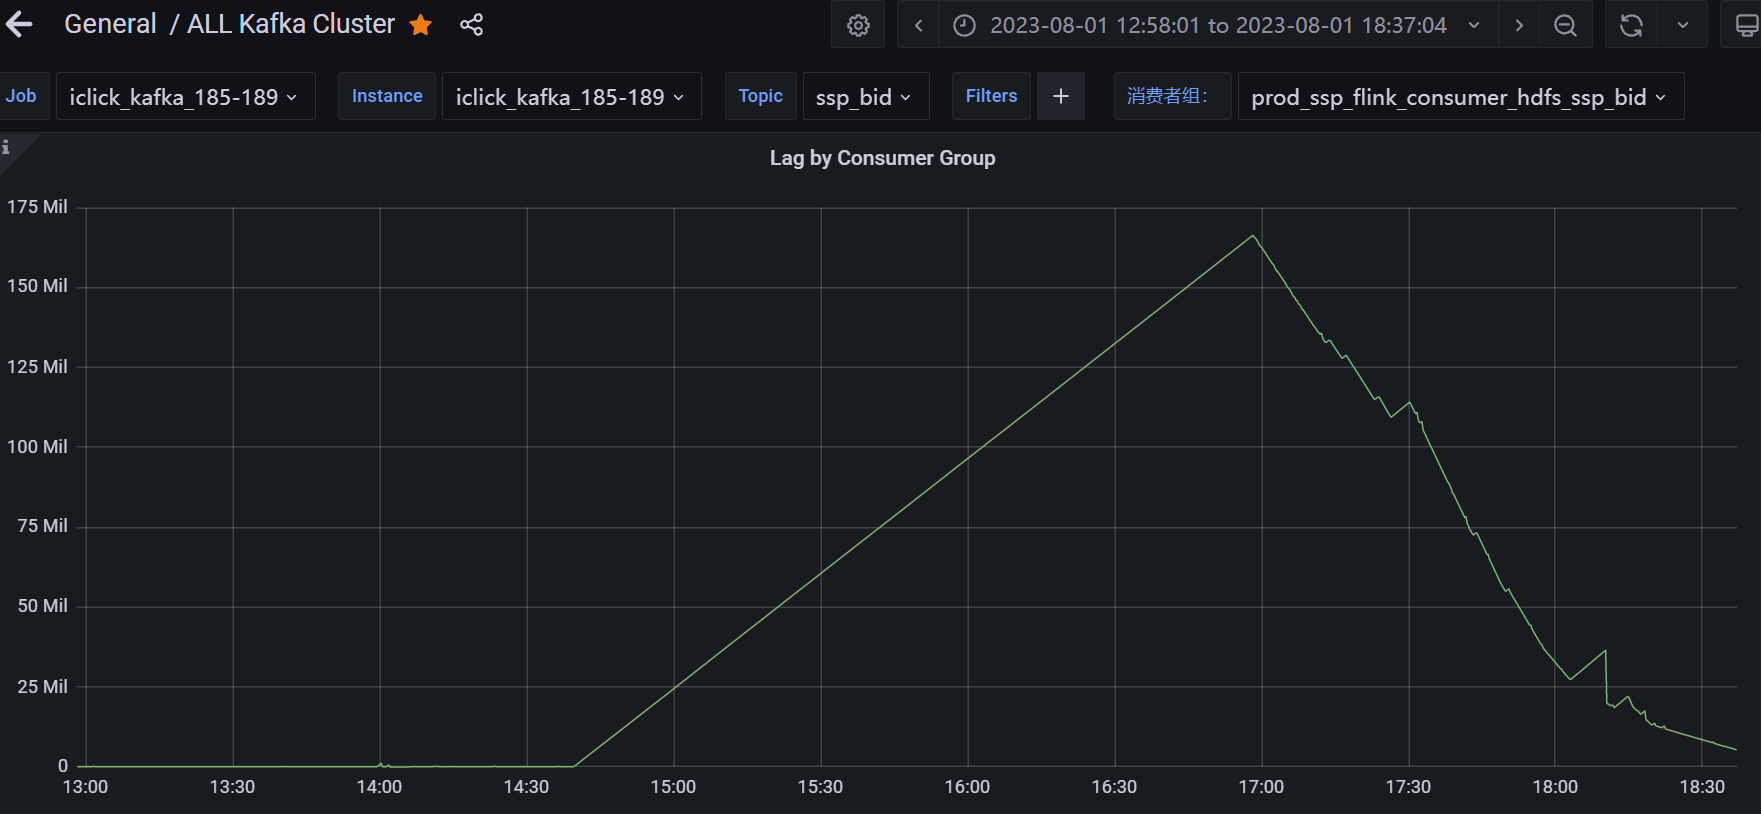This screenshot has height=814, width=1761.
Task: Open dashboard settings gear
Action: click(x=858, y=25)
